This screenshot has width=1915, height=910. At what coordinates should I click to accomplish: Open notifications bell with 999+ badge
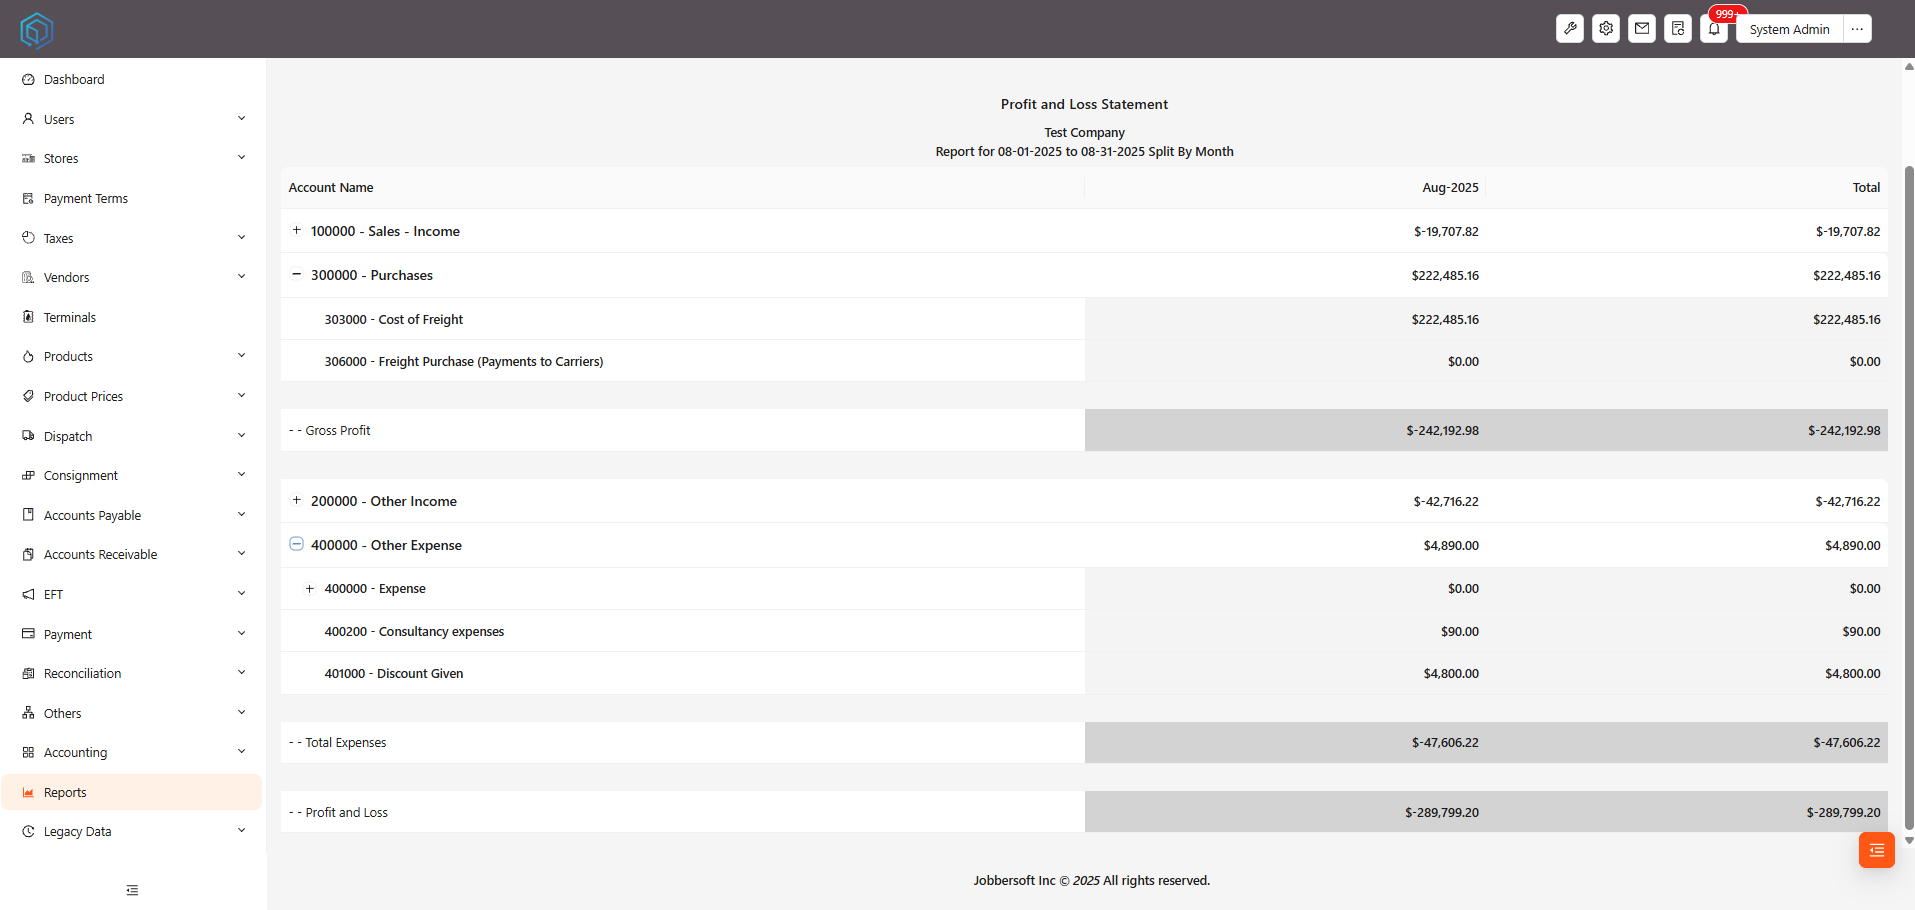coord(1714,29)
